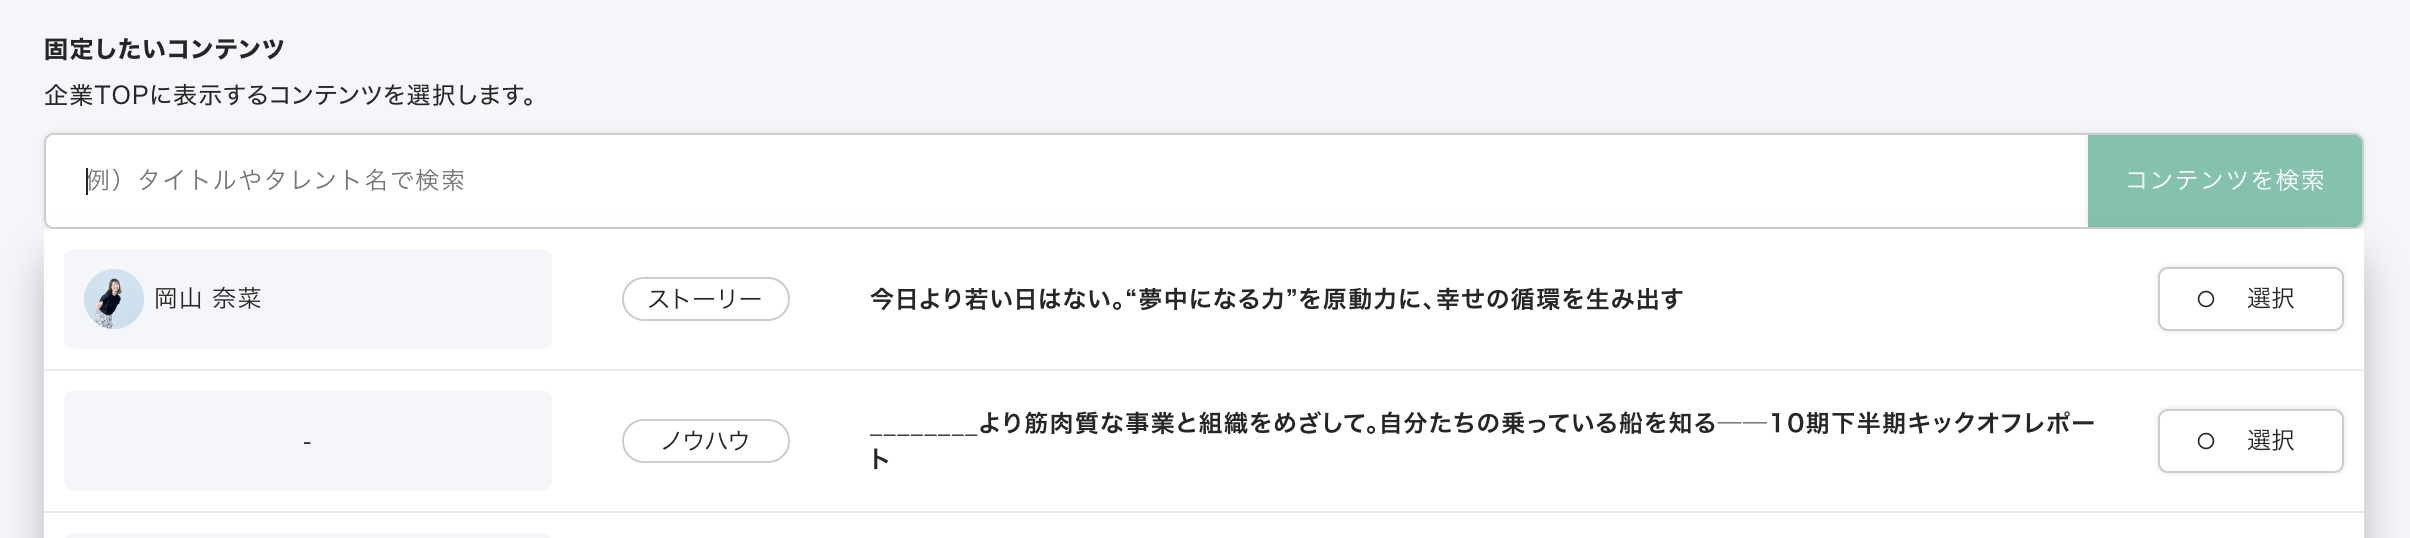Click the dash in the ノウハウ row's talent cell
Viewport: 2410px width, 538px height.
click(x=307, y=442)
